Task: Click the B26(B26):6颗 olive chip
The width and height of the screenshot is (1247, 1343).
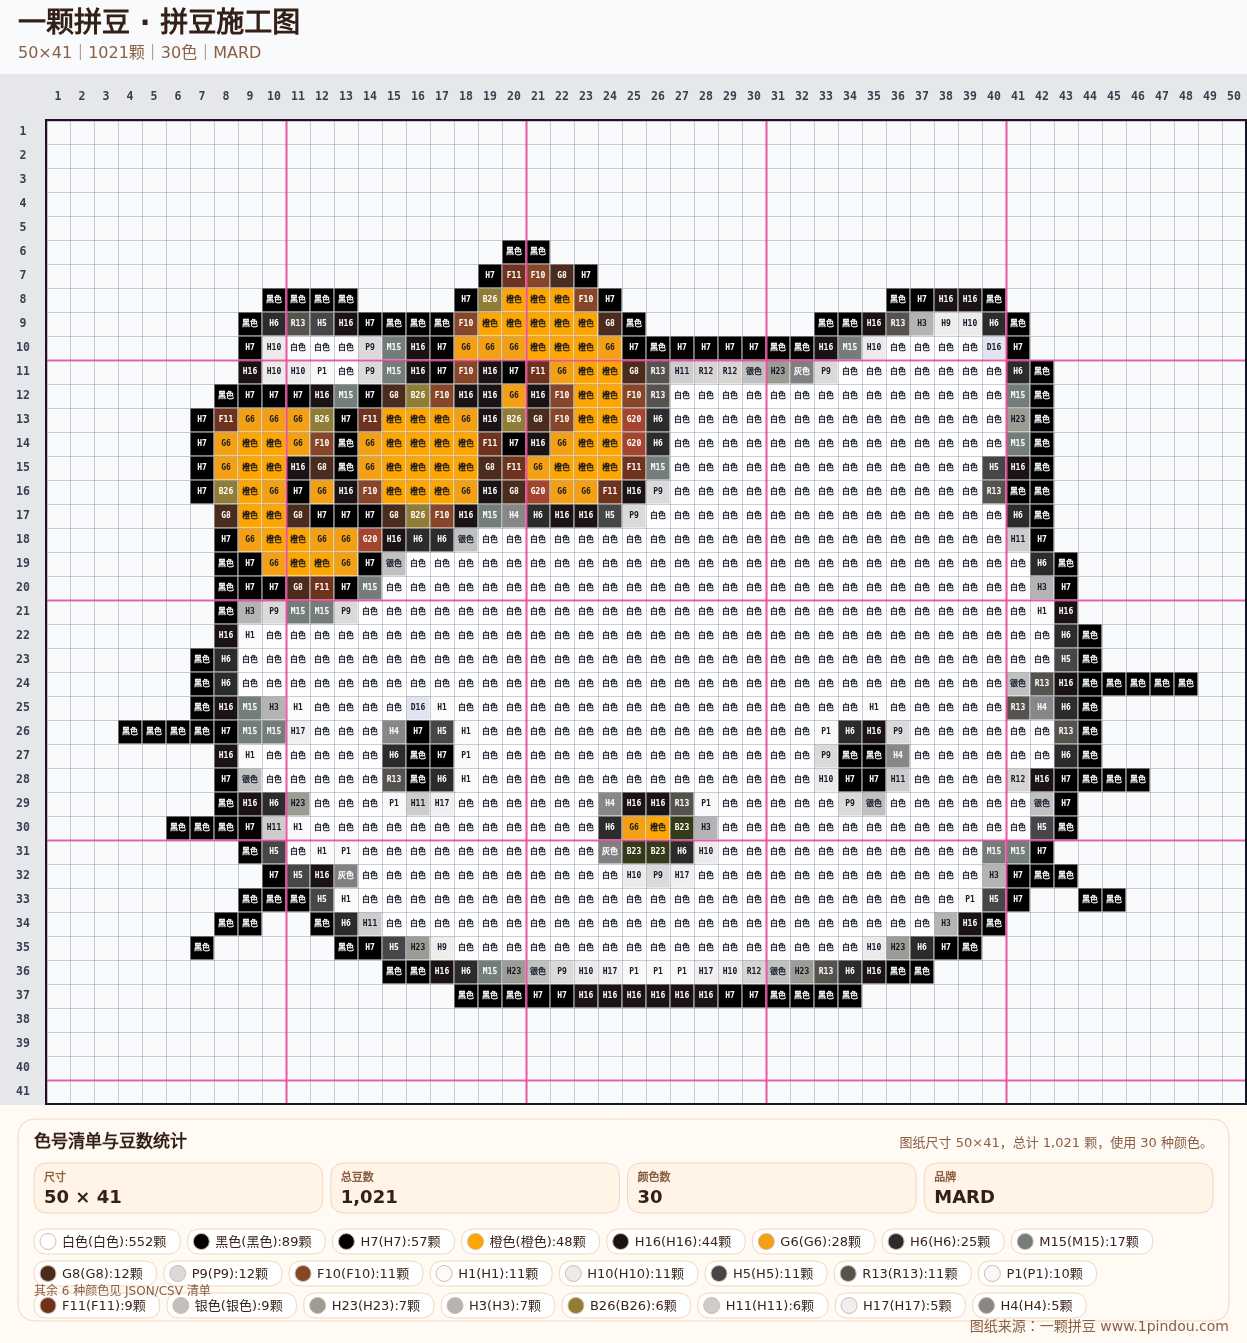Action: pos(625,1305)
